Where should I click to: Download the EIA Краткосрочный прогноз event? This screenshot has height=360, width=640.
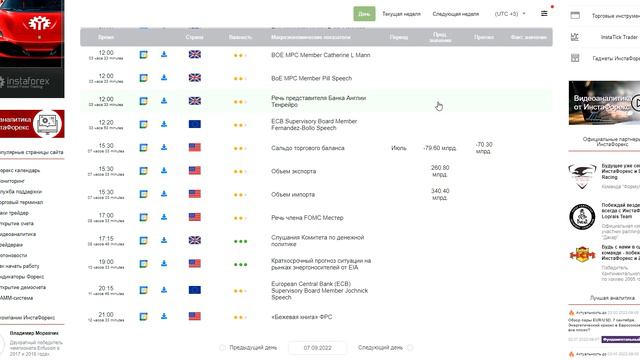tap(164, 264)
